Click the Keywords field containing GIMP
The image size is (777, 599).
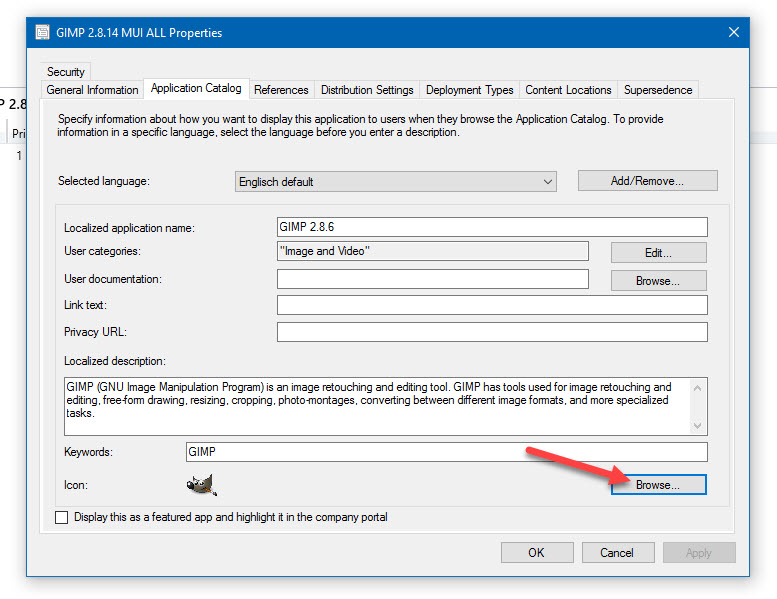point(446,452)
